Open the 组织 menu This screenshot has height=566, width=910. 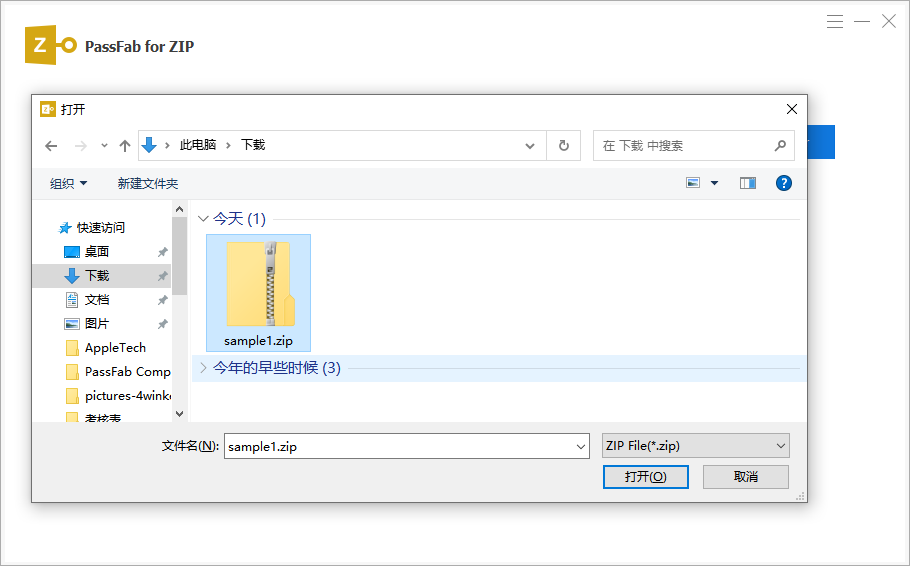(x=68, y=183)
